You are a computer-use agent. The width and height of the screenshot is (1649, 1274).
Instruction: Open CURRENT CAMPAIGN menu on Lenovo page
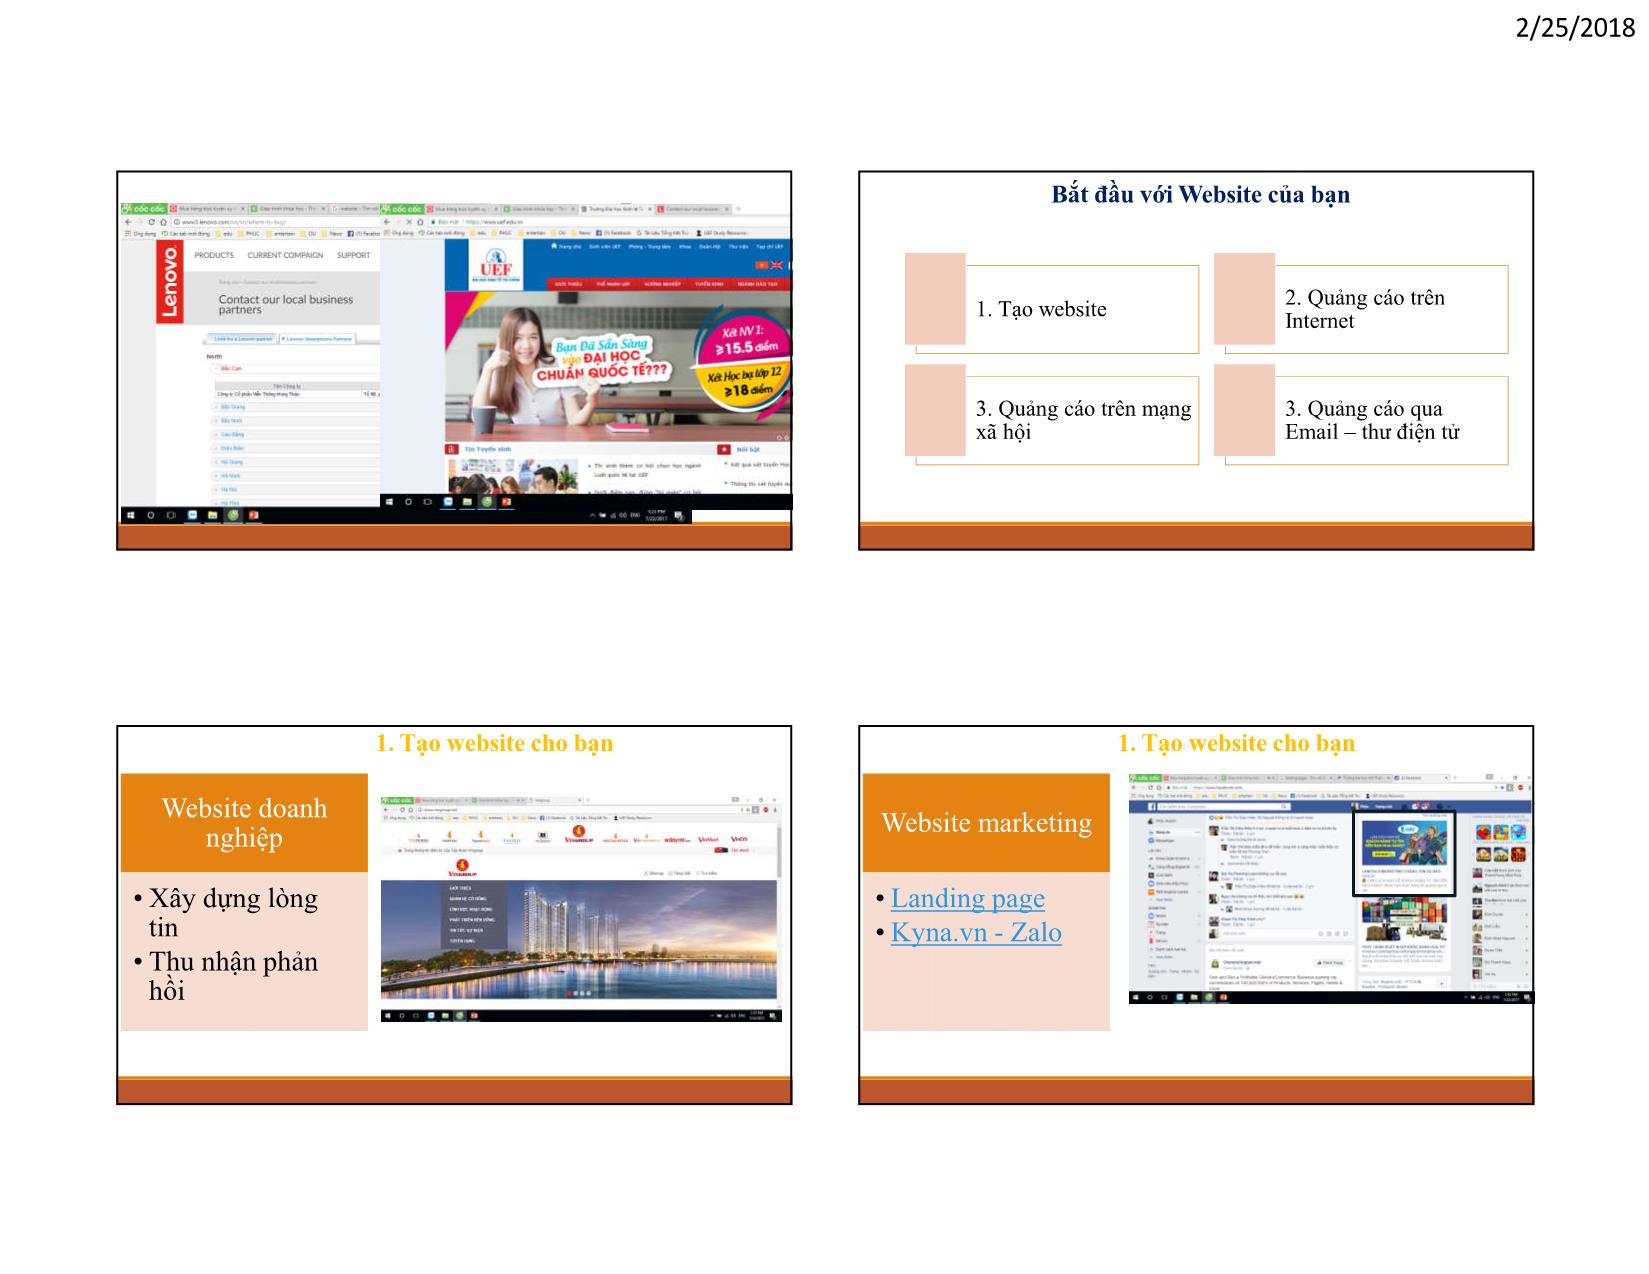click(x=285, y=255)
